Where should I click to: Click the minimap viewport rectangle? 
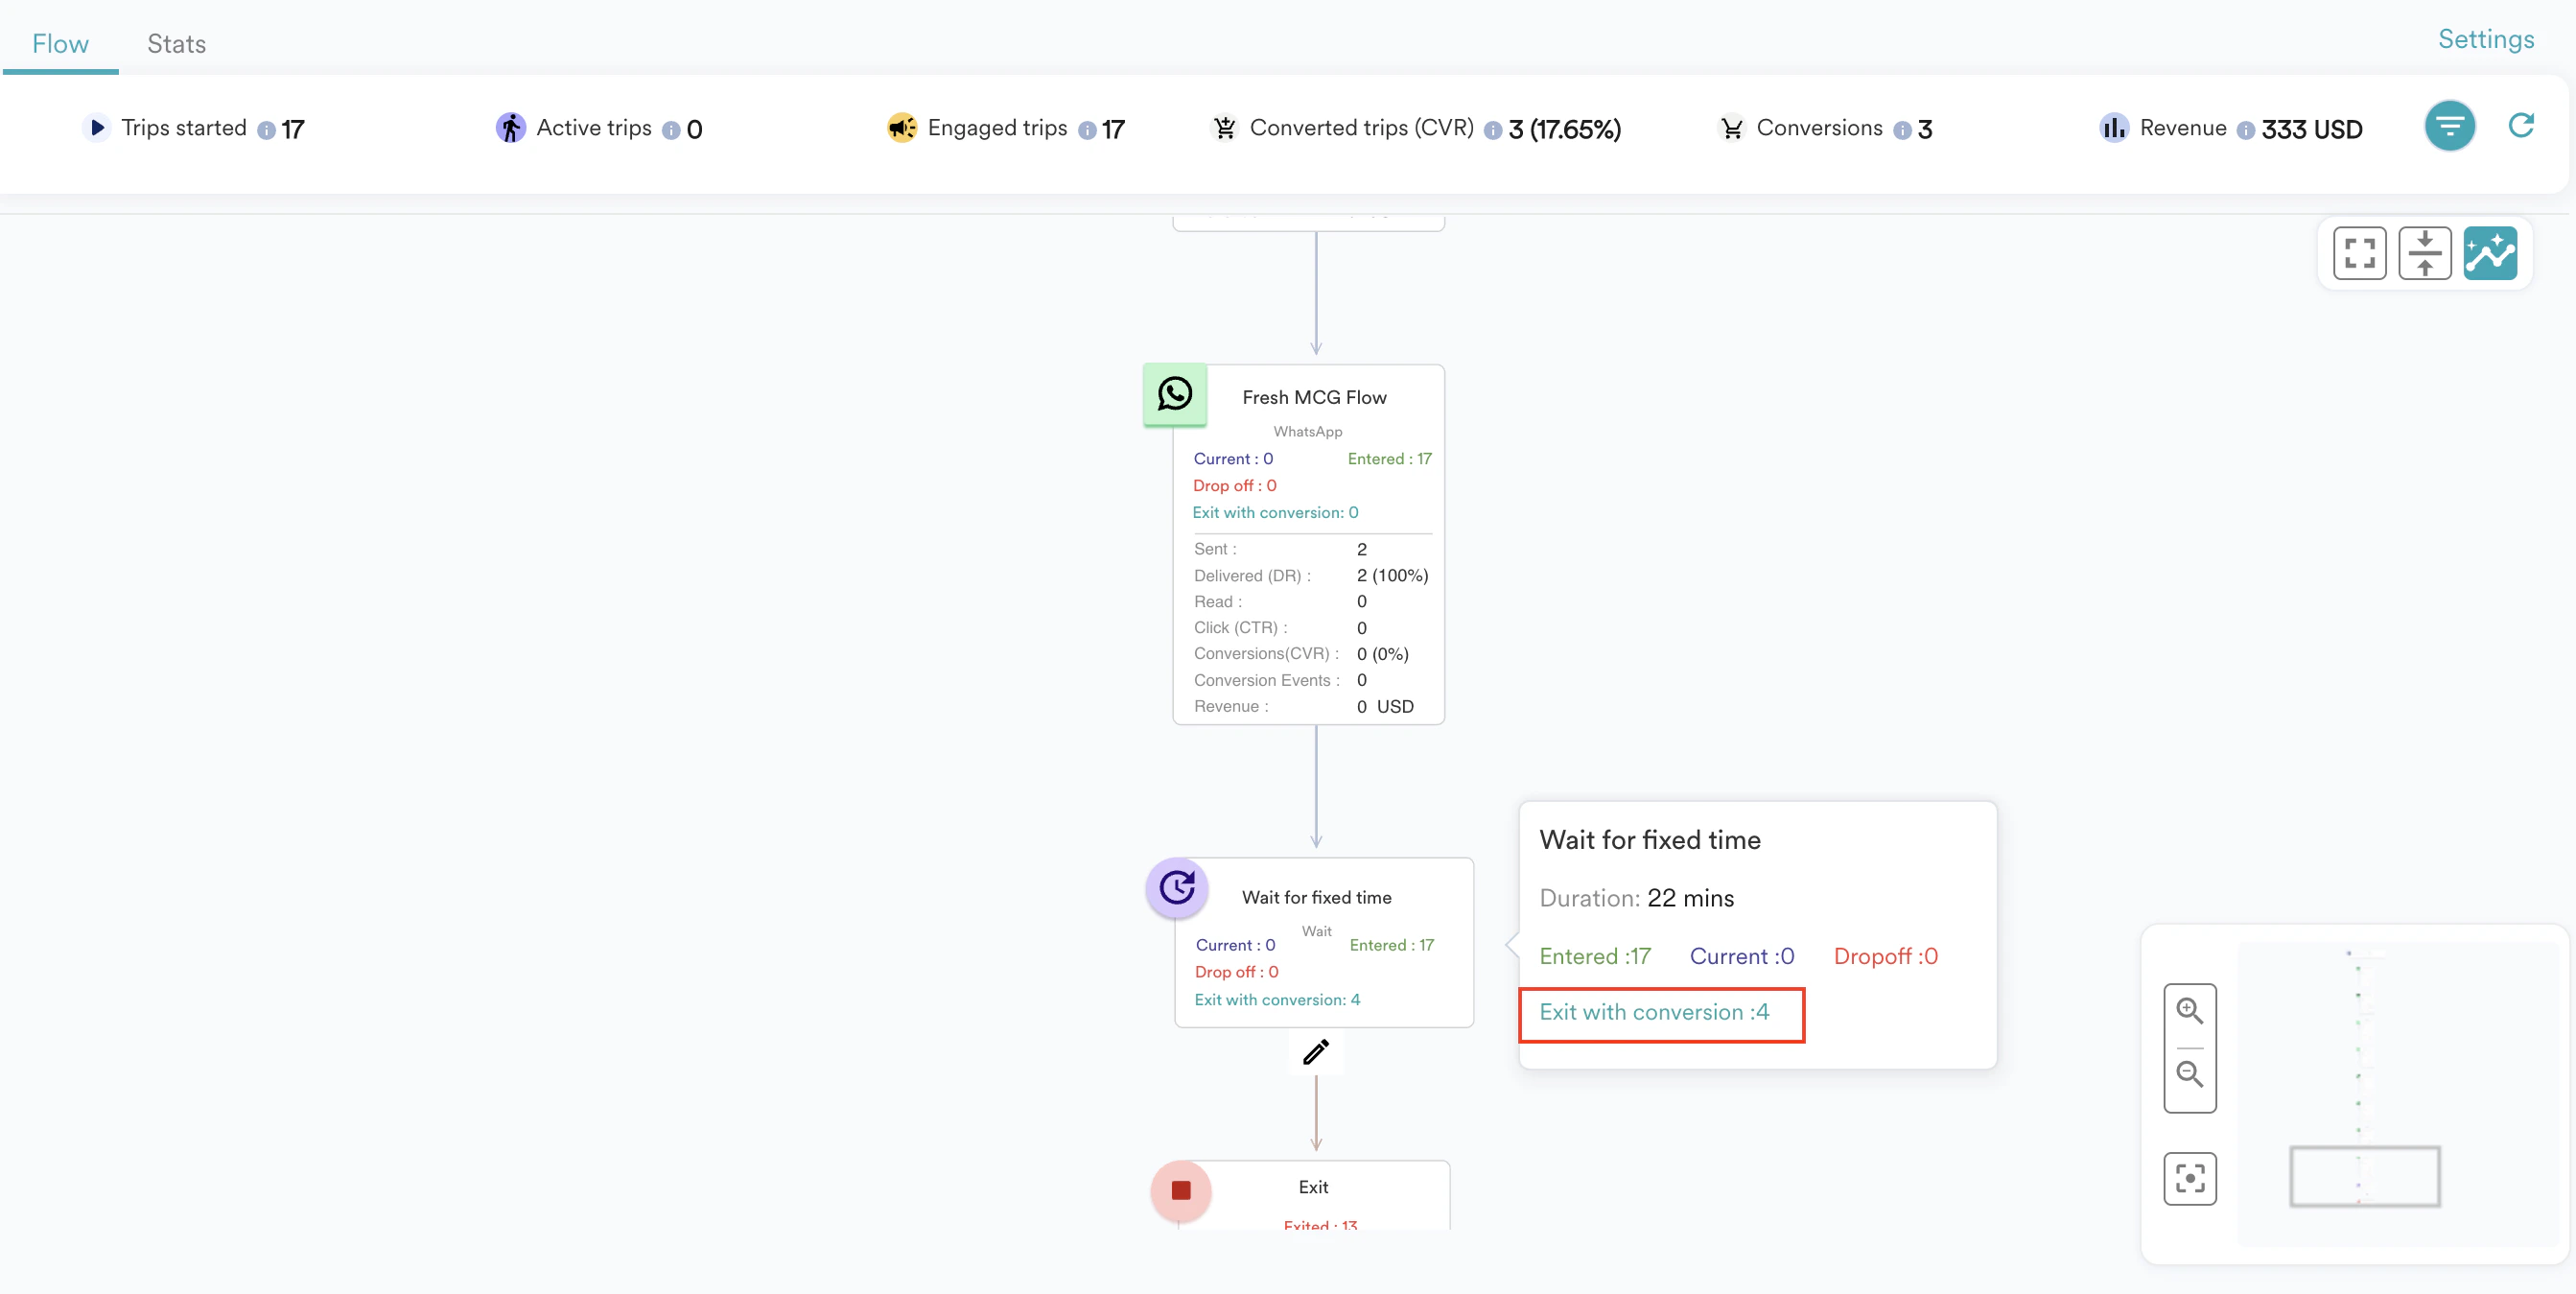click(2364, 1176)
